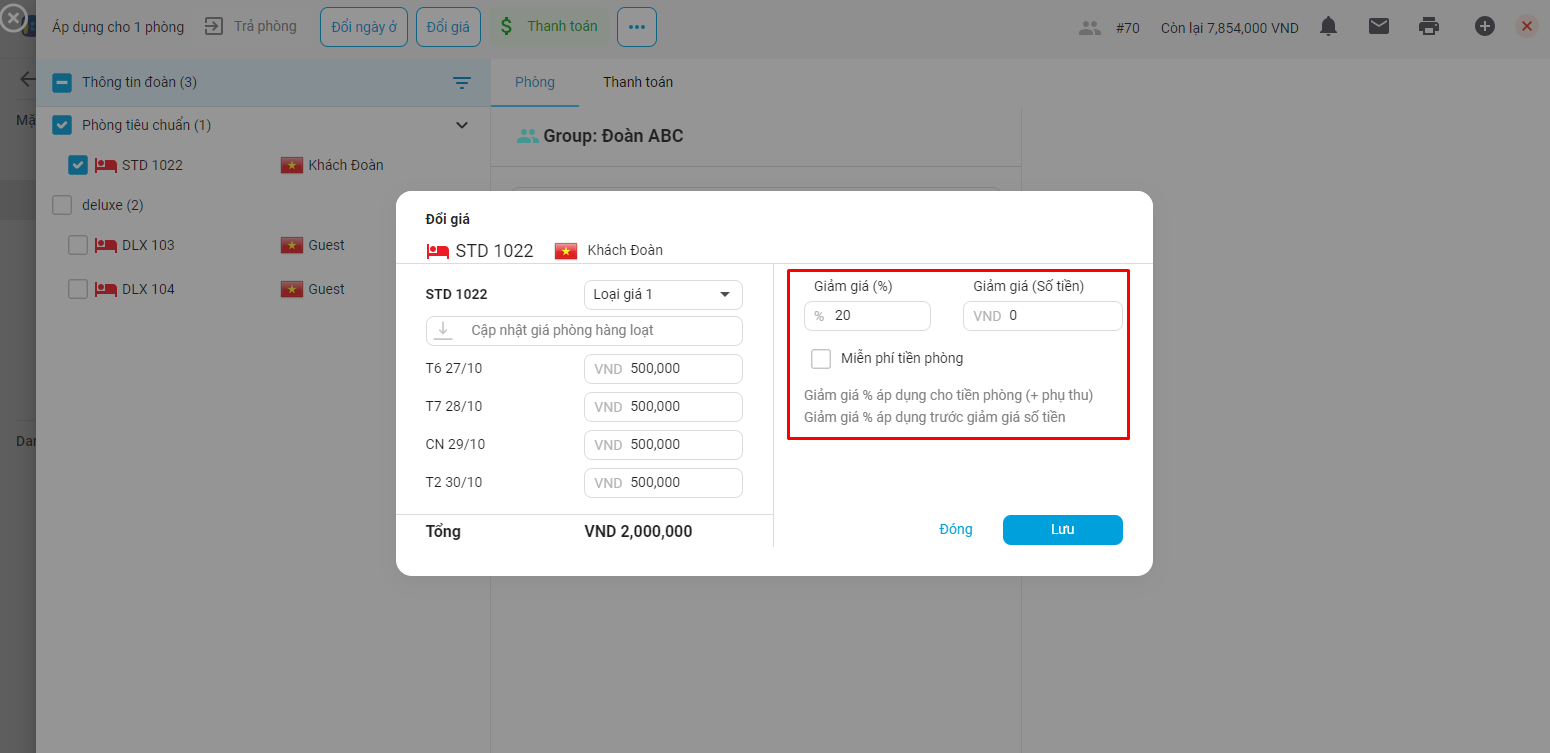Screen dimensions: 1550x753
Task: Click the Lưu save button
Action: 1062,530
